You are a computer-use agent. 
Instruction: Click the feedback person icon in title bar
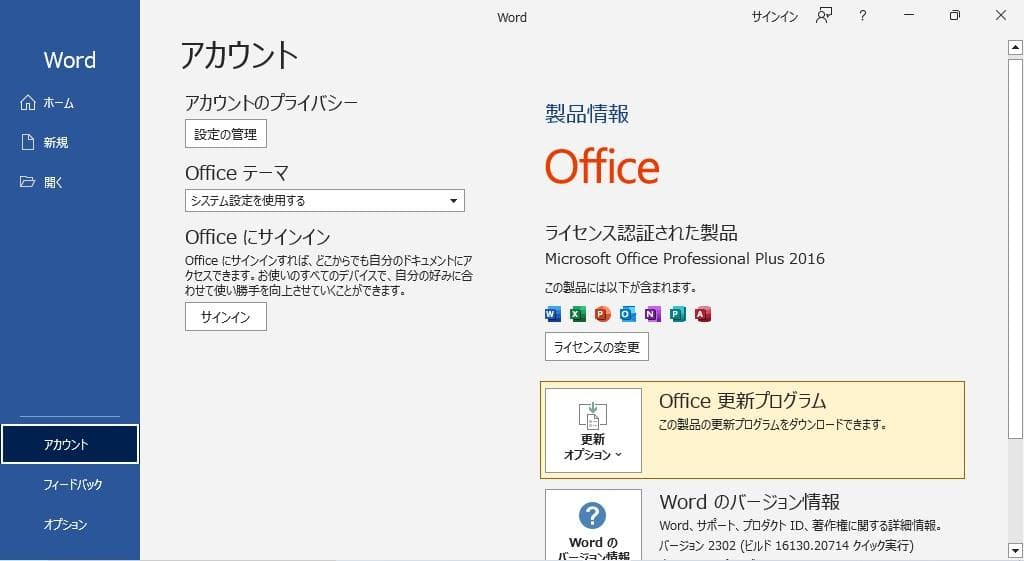coord(824,16)
